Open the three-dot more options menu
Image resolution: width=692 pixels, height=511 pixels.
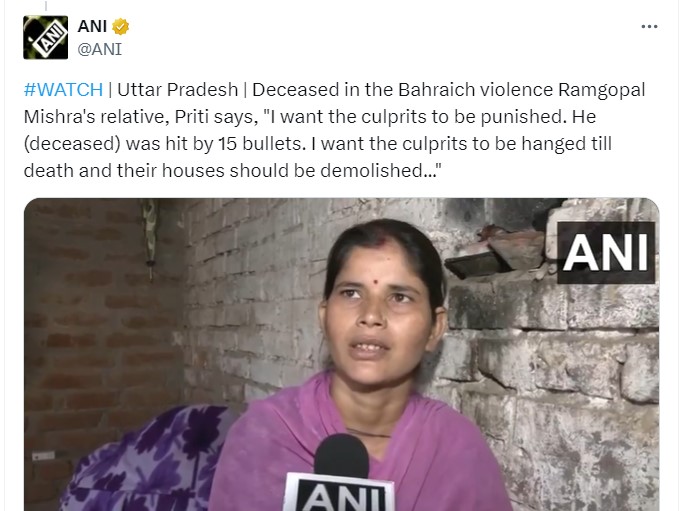point(649,27)
